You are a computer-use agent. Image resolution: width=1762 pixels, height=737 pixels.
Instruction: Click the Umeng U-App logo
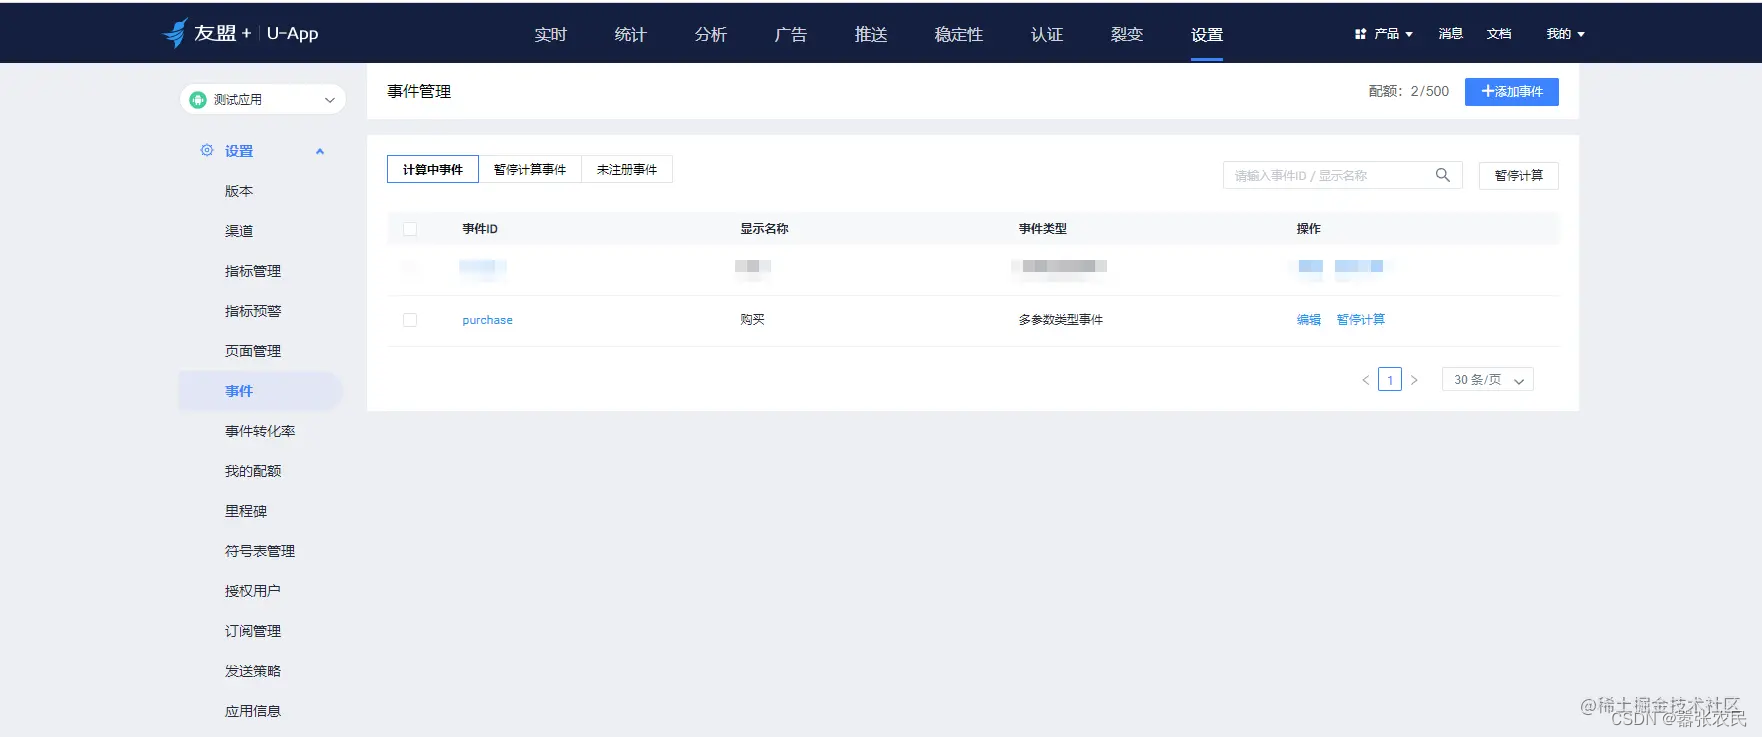pos(240,33)
